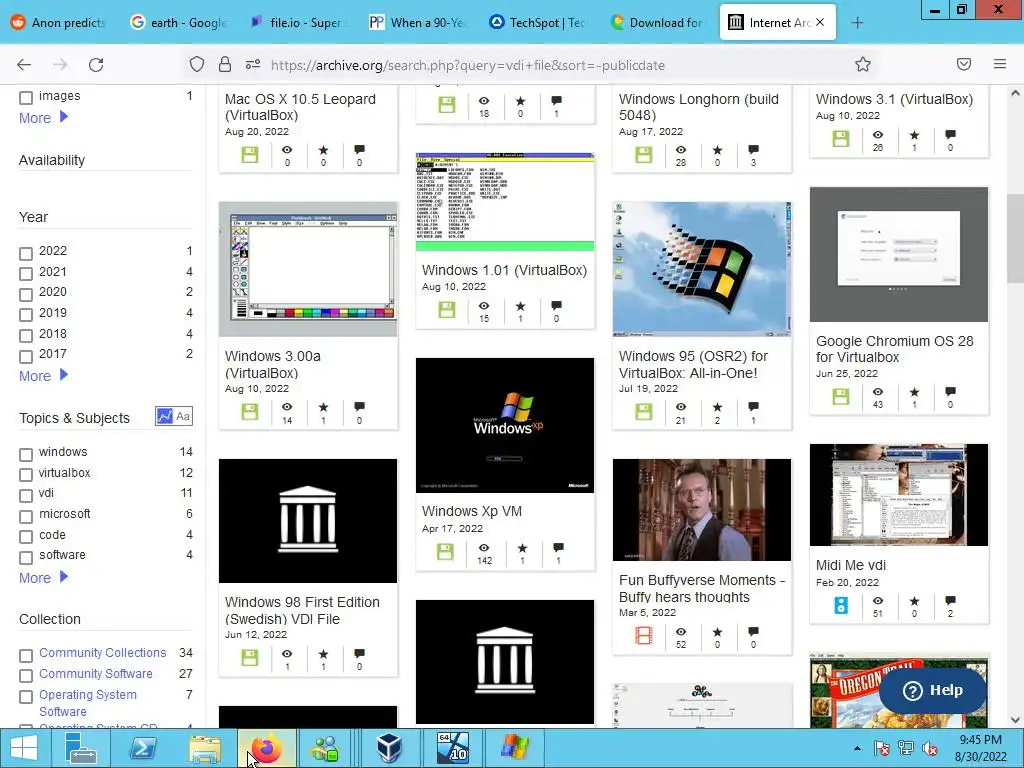Open Mac OS X 10.5 Leopard title
This screenshot has height=768, width=1024.
300,107
